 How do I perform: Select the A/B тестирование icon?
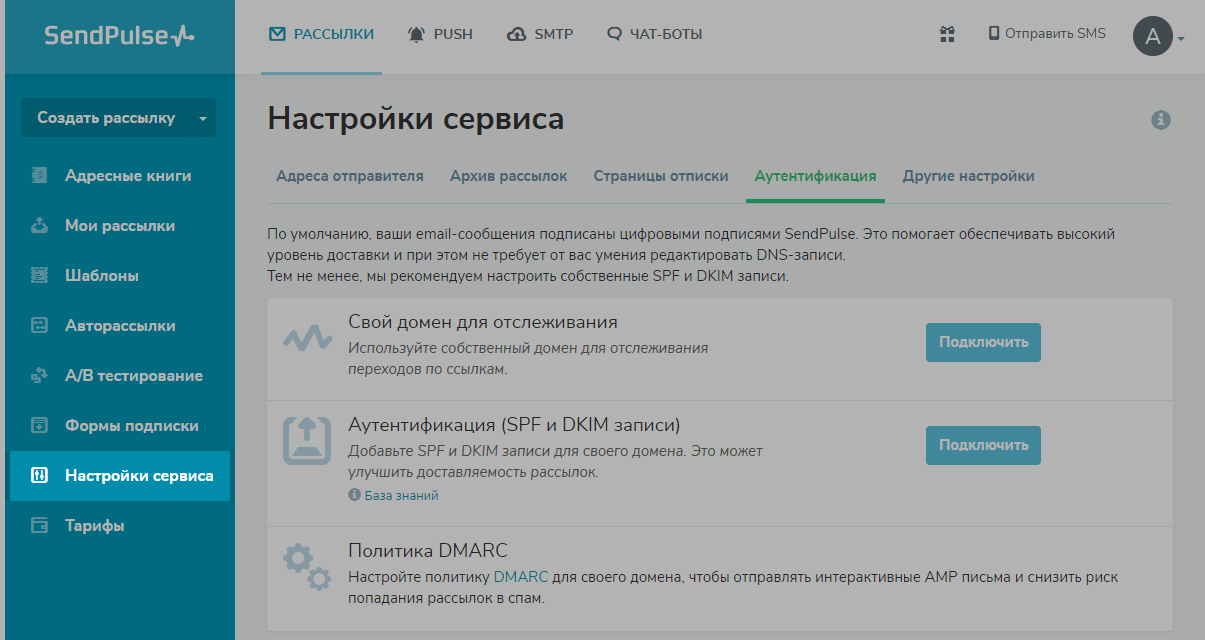click(x=39, y=375)
